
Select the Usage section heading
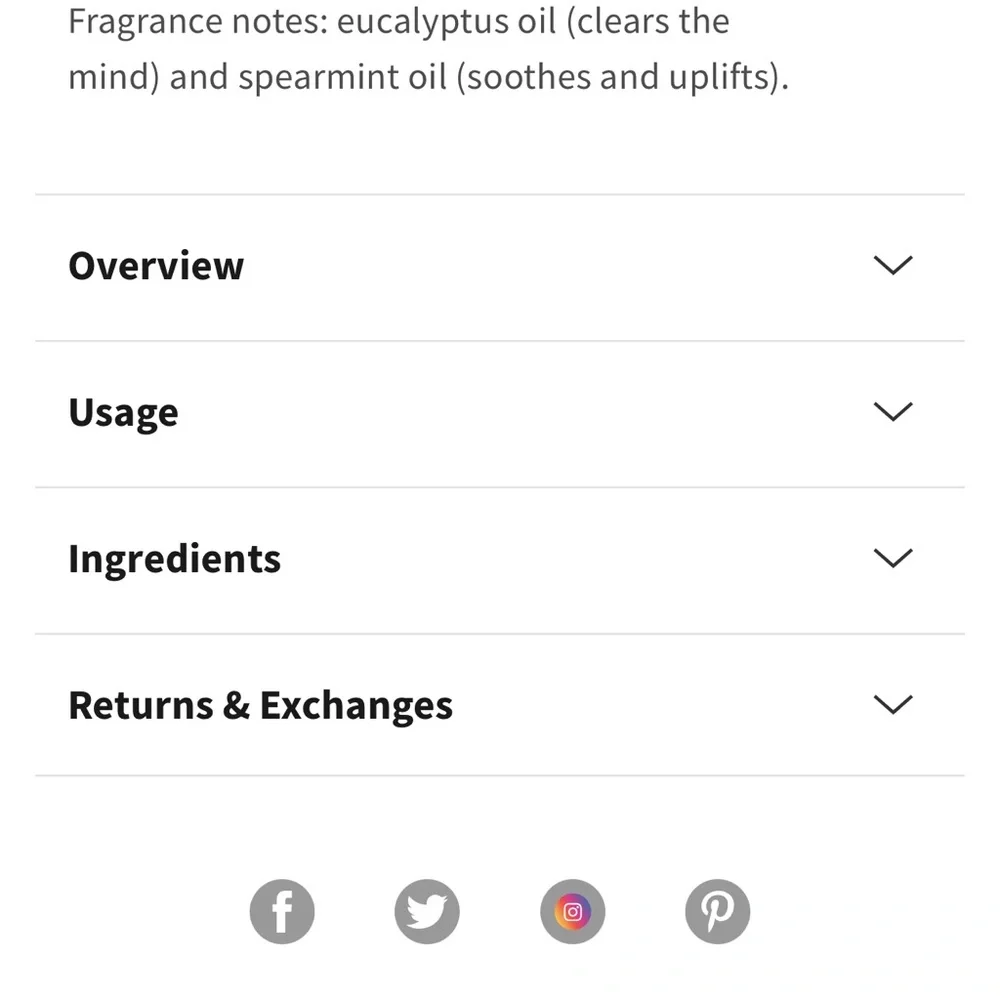coord(123,412)
